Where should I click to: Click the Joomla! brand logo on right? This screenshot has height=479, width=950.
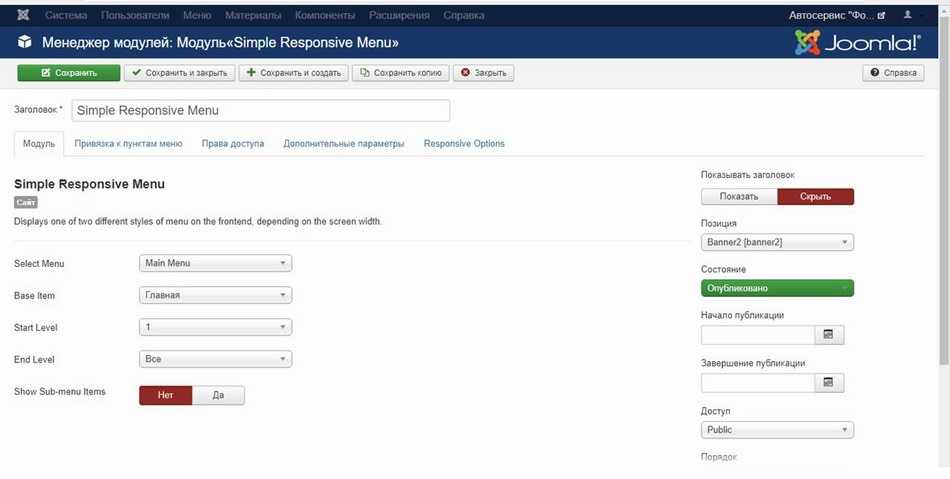tap(857, 43)
